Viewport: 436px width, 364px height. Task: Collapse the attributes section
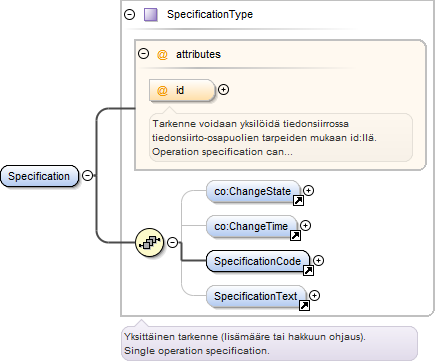tap(143, 53)
